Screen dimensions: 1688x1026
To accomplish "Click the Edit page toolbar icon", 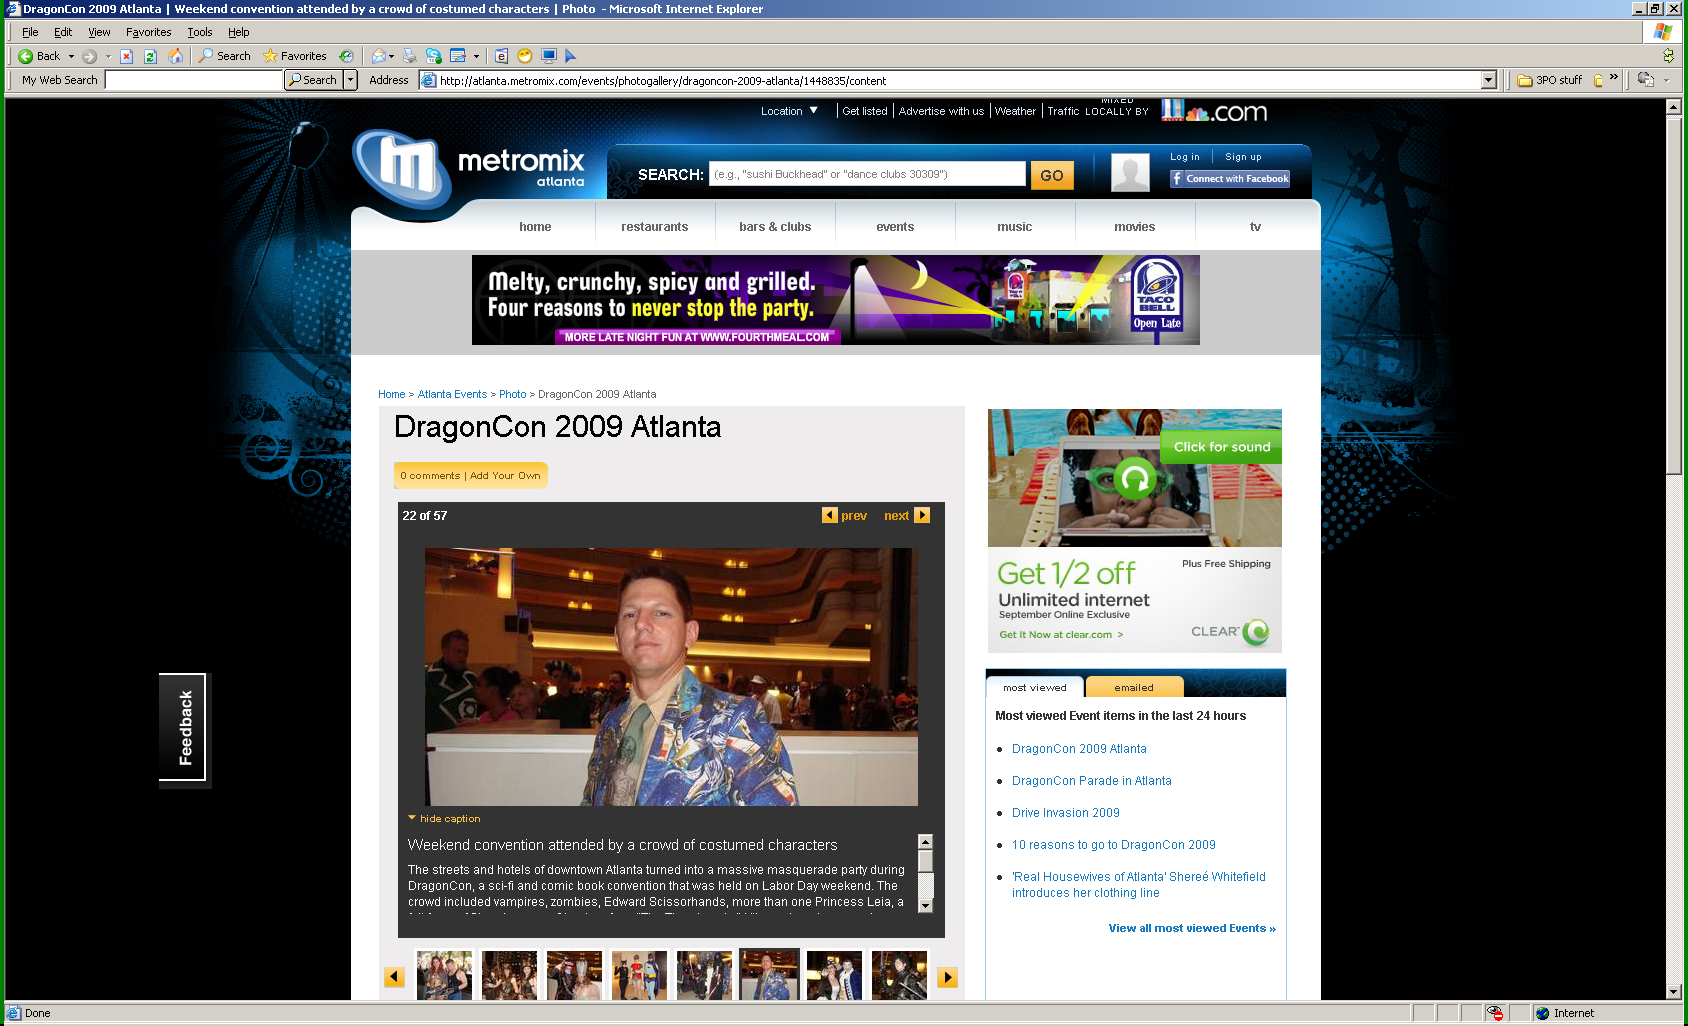I will (x=458, y=56).
